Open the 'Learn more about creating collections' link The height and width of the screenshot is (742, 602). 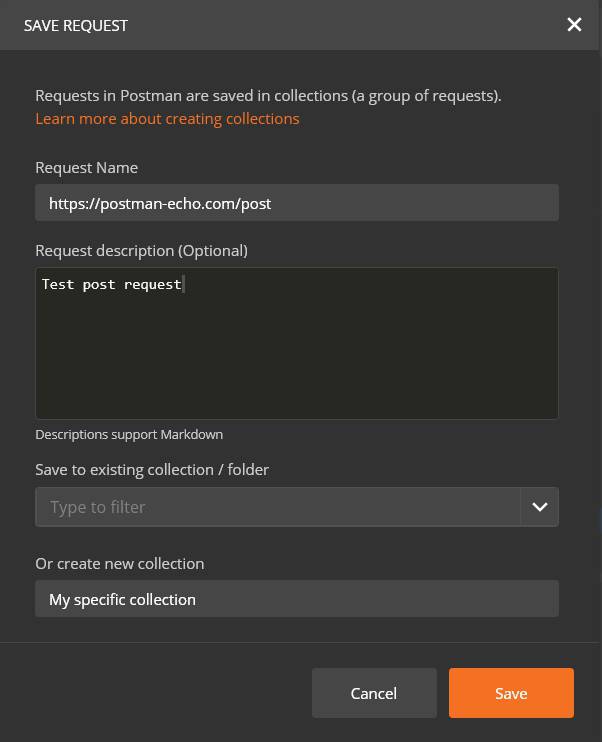(x=167, y=118)
